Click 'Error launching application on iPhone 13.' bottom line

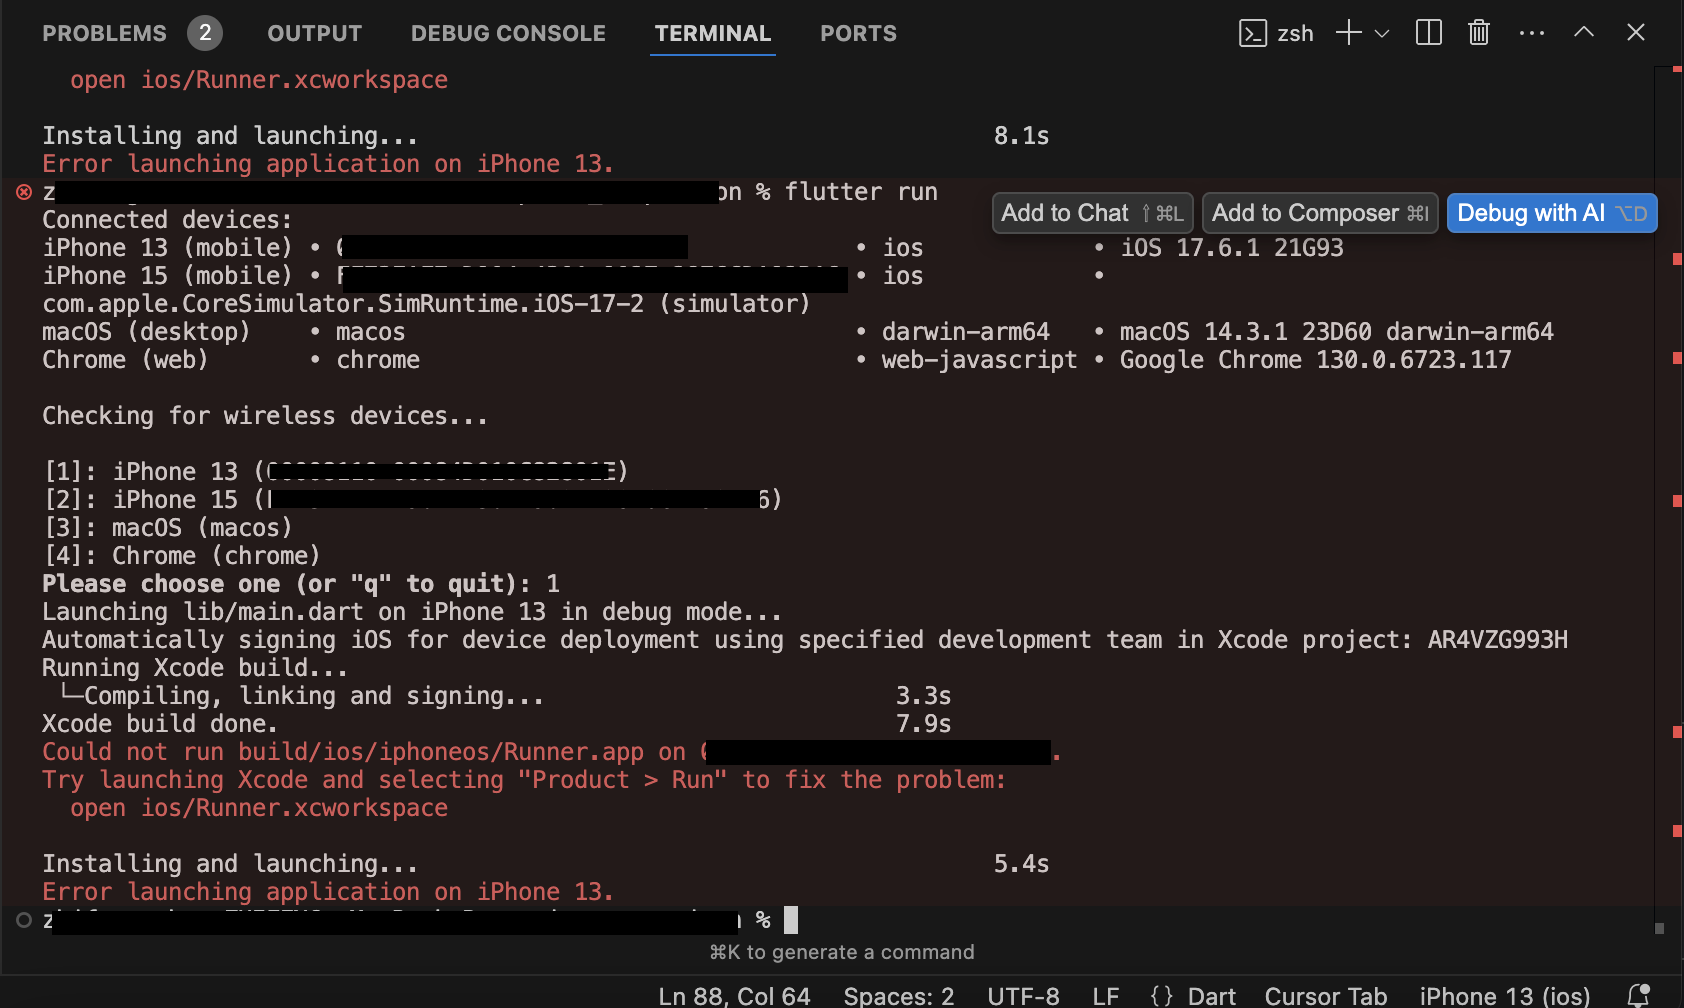click(x=328, y=891)
